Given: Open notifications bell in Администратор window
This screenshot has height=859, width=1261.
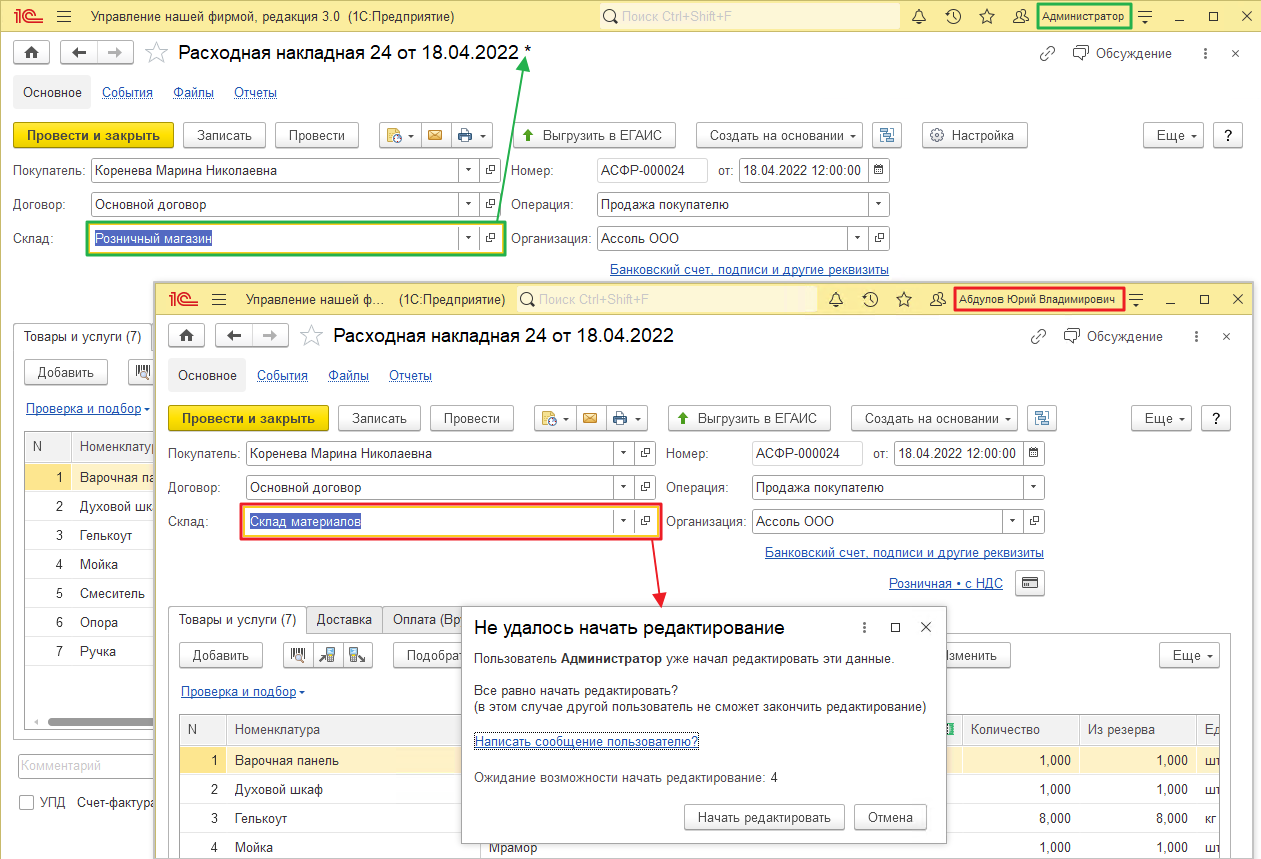Looking at the screenshot, I should click(x=920, y=17).
